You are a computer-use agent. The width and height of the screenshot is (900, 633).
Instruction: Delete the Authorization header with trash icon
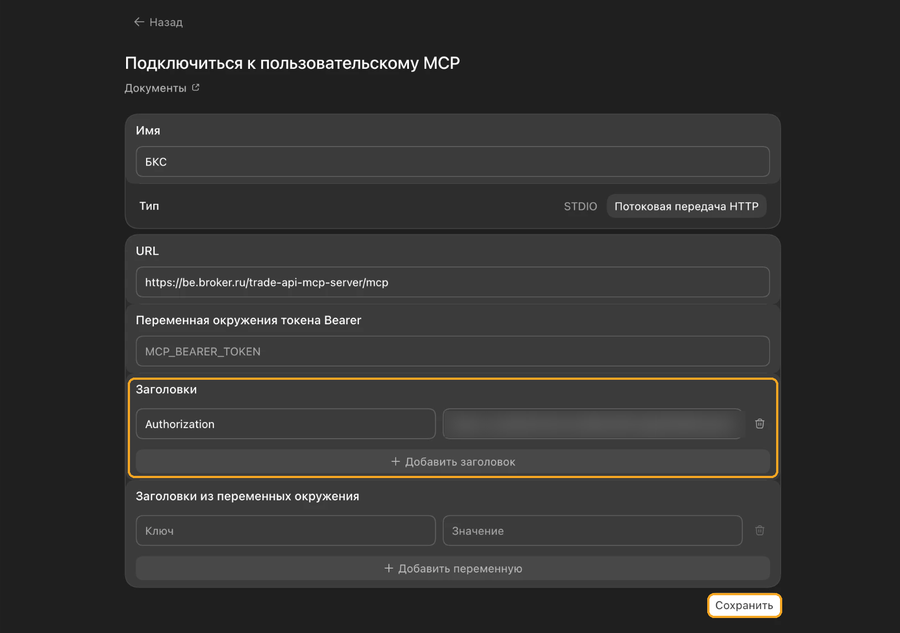pyautogui.click(x=759, y=424)
